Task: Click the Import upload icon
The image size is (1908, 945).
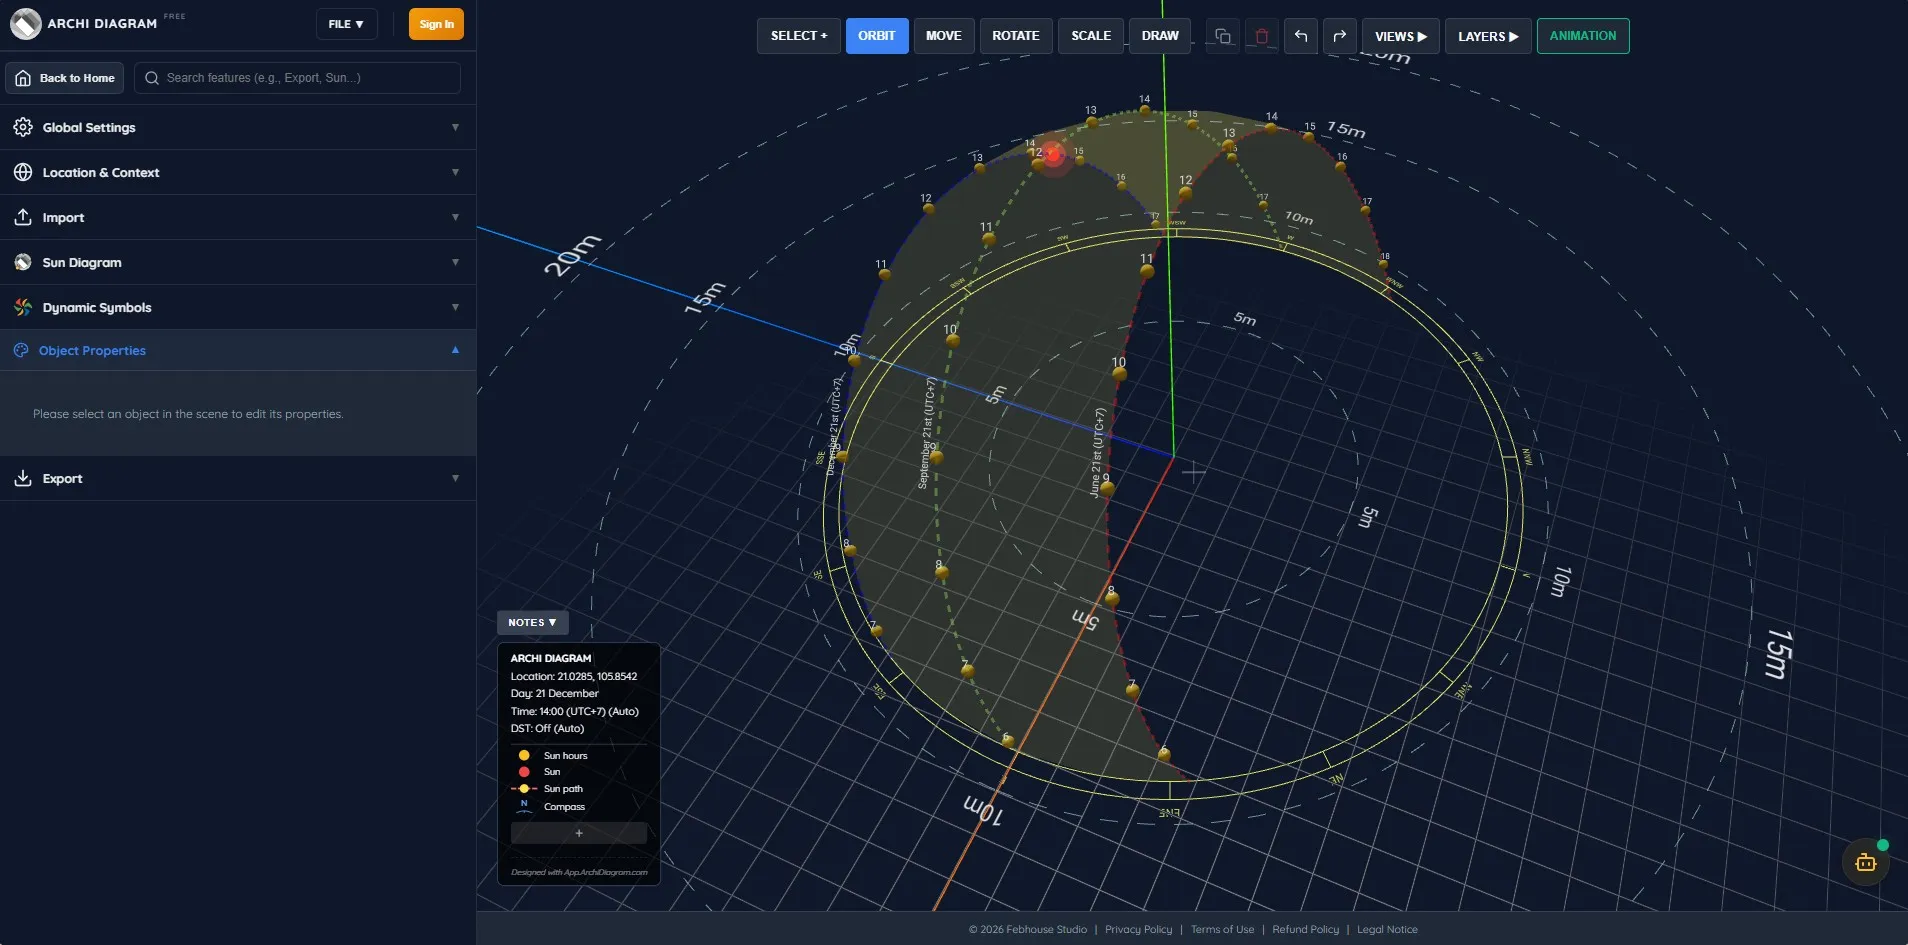Action: [x=23, y=217]
